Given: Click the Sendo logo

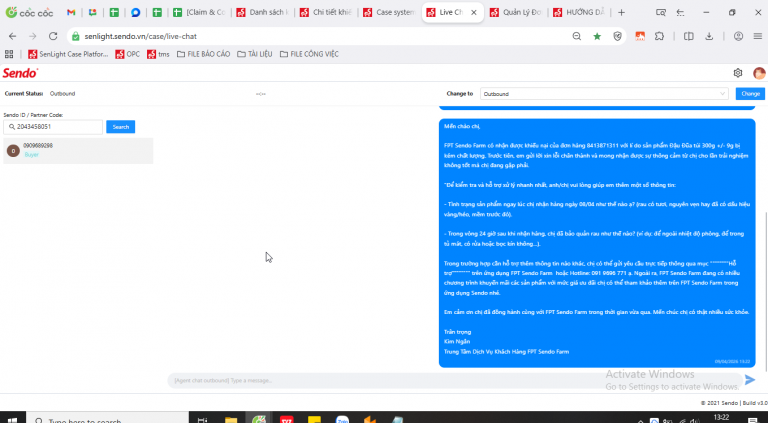Looking at the screenshot, I should [20, 73].
